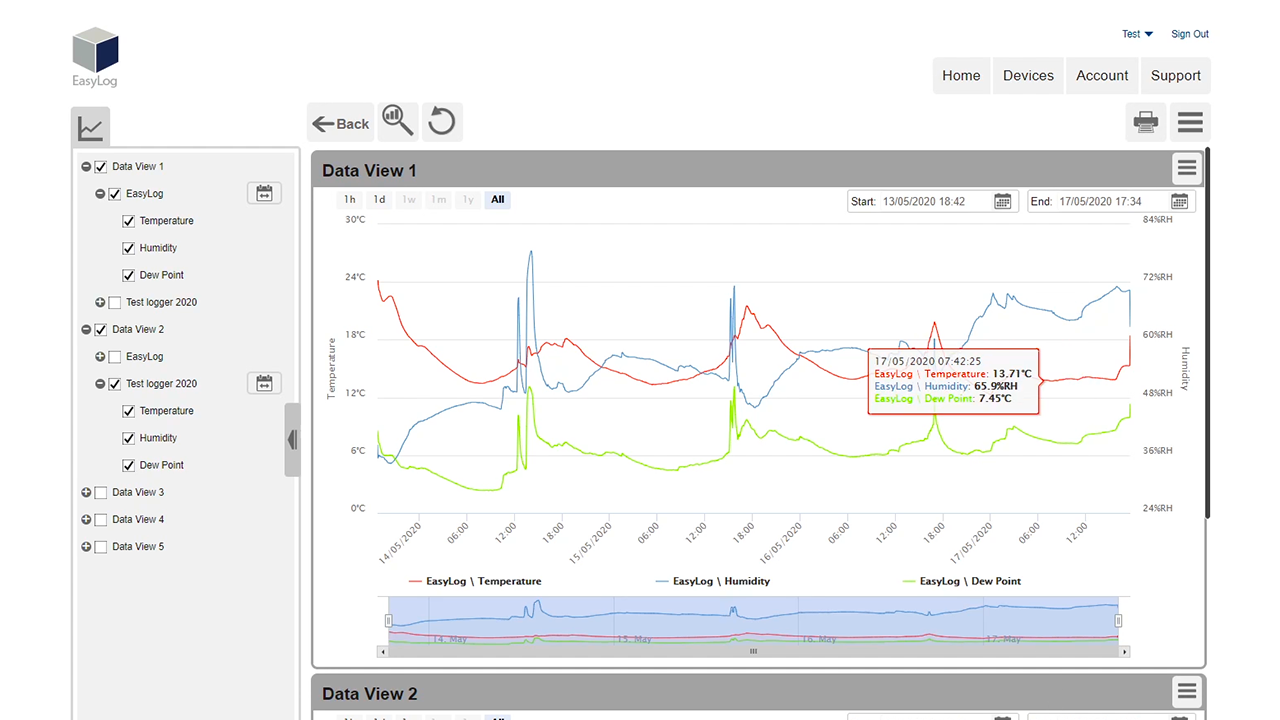The image size is (1280, 720).
Task: Expand the Data View 3 node
Action: point(86,492)
